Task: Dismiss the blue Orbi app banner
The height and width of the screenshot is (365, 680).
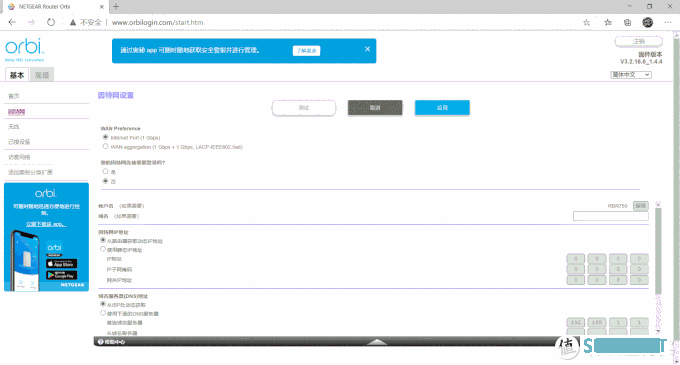Action: click(x=367, y=49)
